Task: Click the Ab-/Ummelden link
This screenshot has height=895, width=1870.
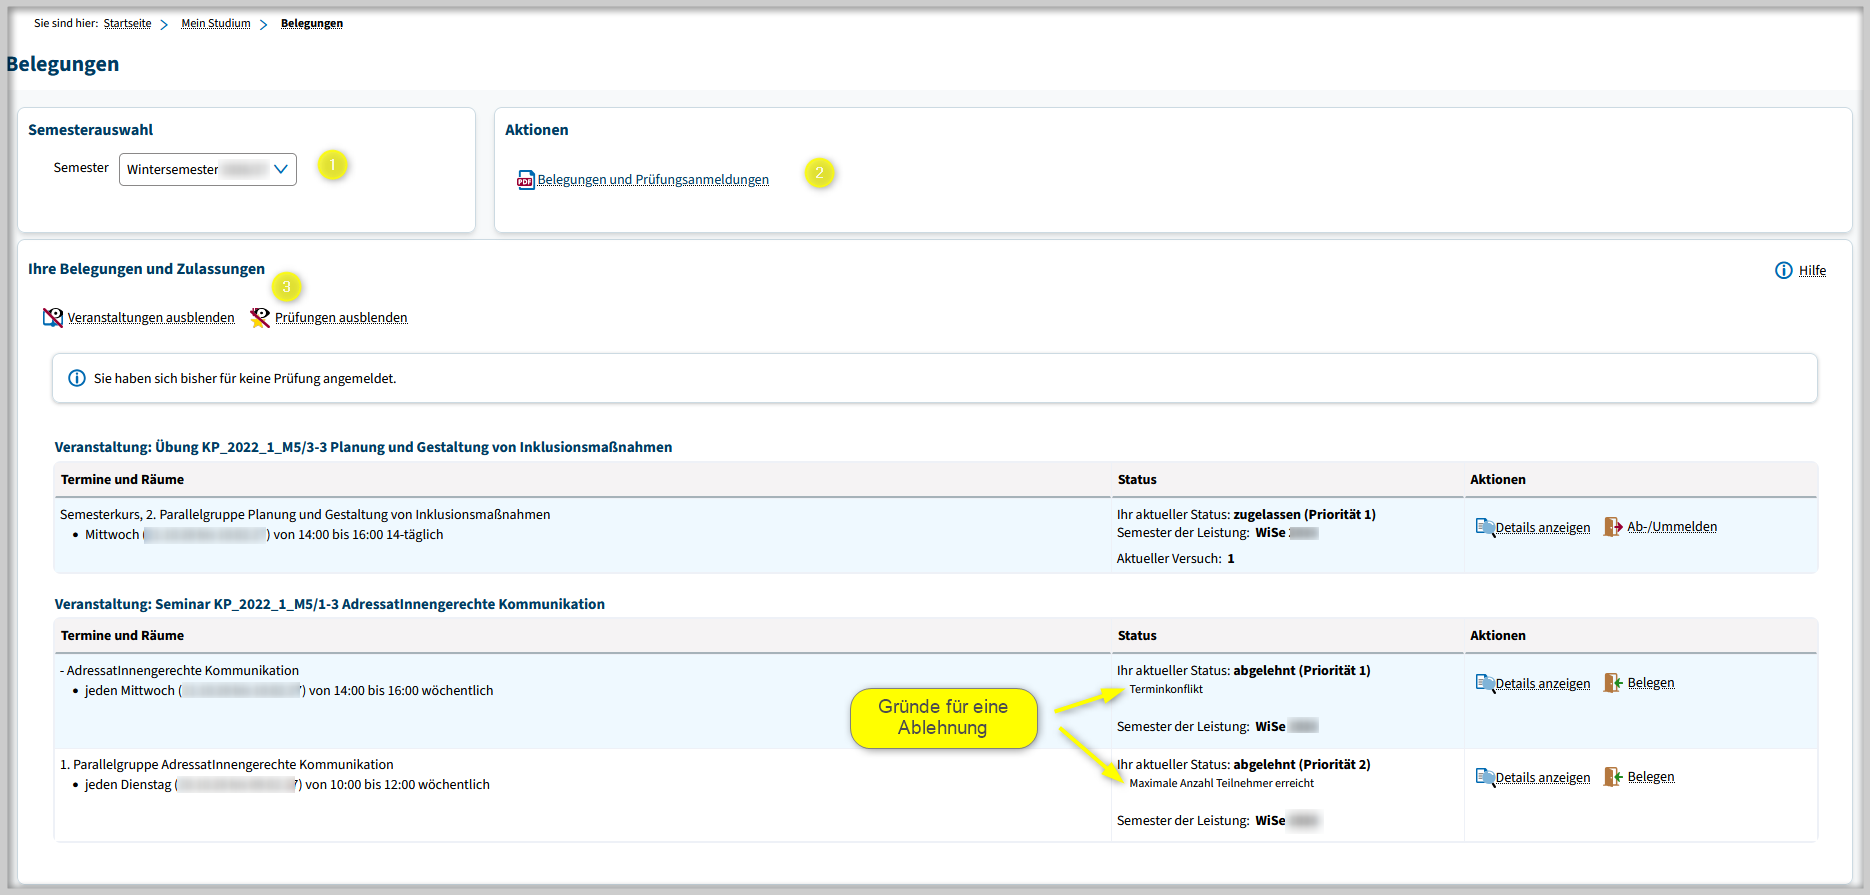Action: [x=1672, y=527]
